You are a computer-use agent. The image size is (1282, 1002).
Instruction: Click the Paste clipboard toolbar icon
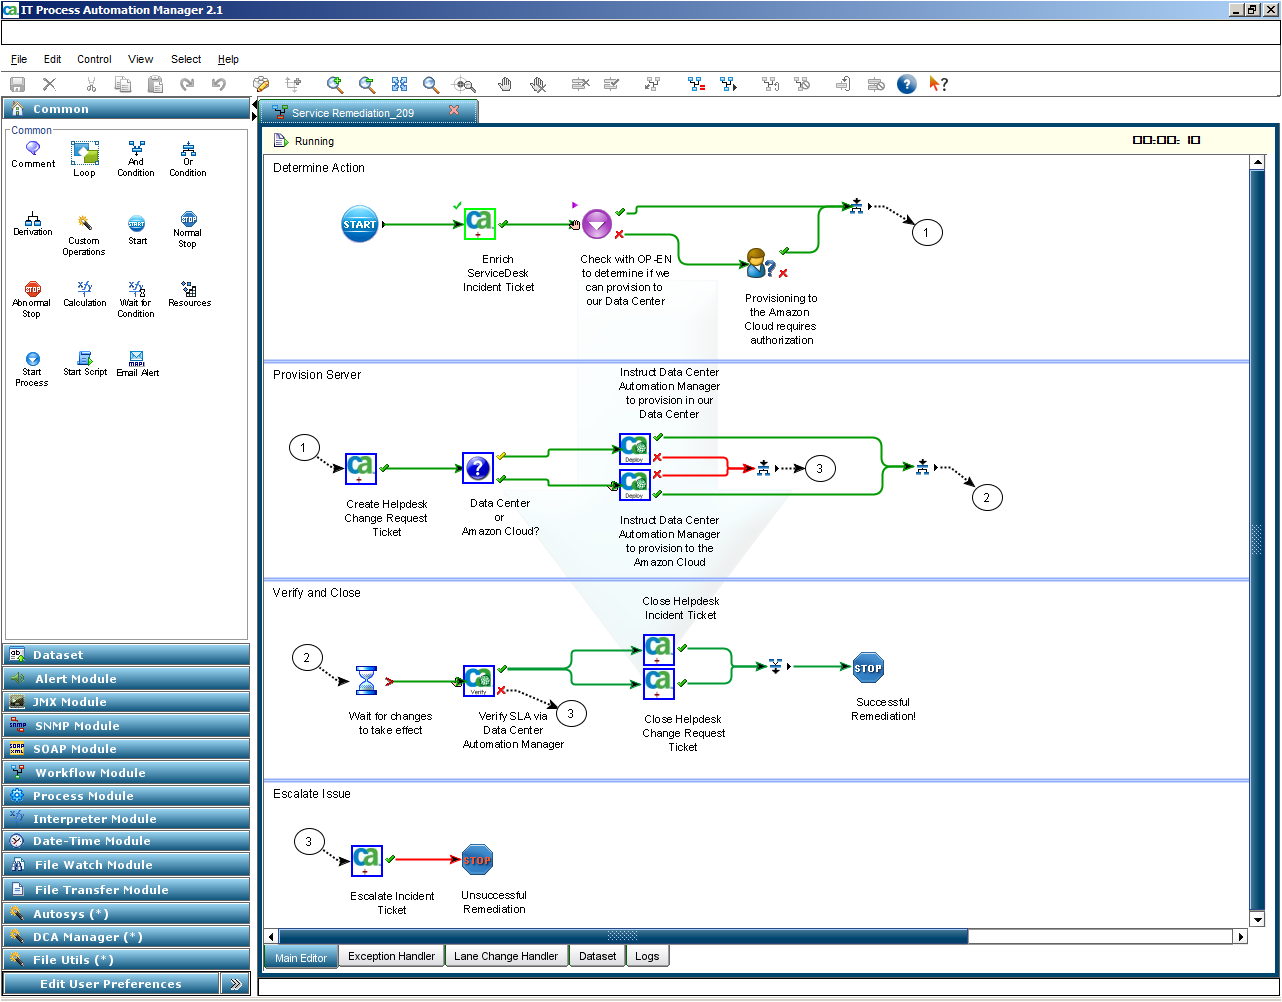(155, 85)
